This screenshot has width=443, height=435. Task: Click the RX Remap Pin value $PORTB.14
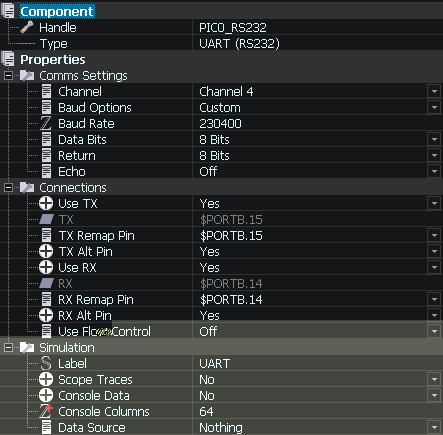tap(231, 300)
